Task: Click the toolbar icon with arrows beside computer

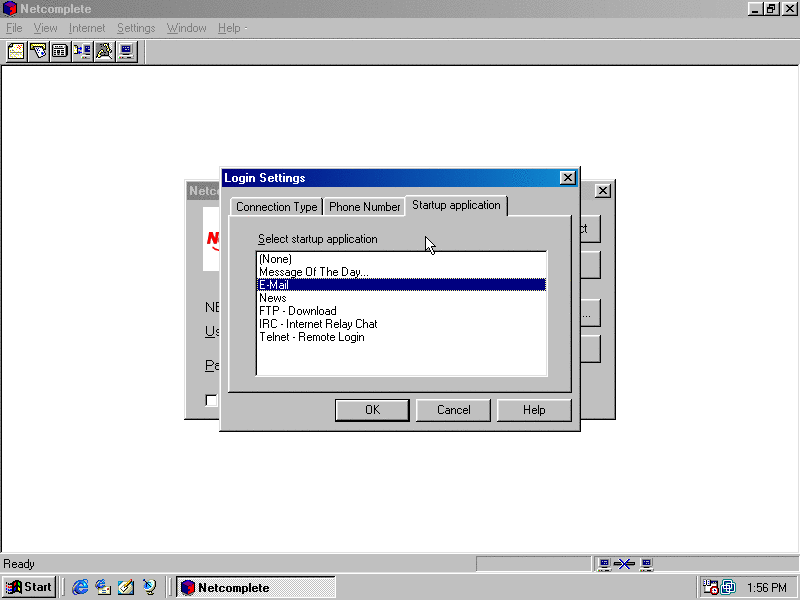Action: 82,51
